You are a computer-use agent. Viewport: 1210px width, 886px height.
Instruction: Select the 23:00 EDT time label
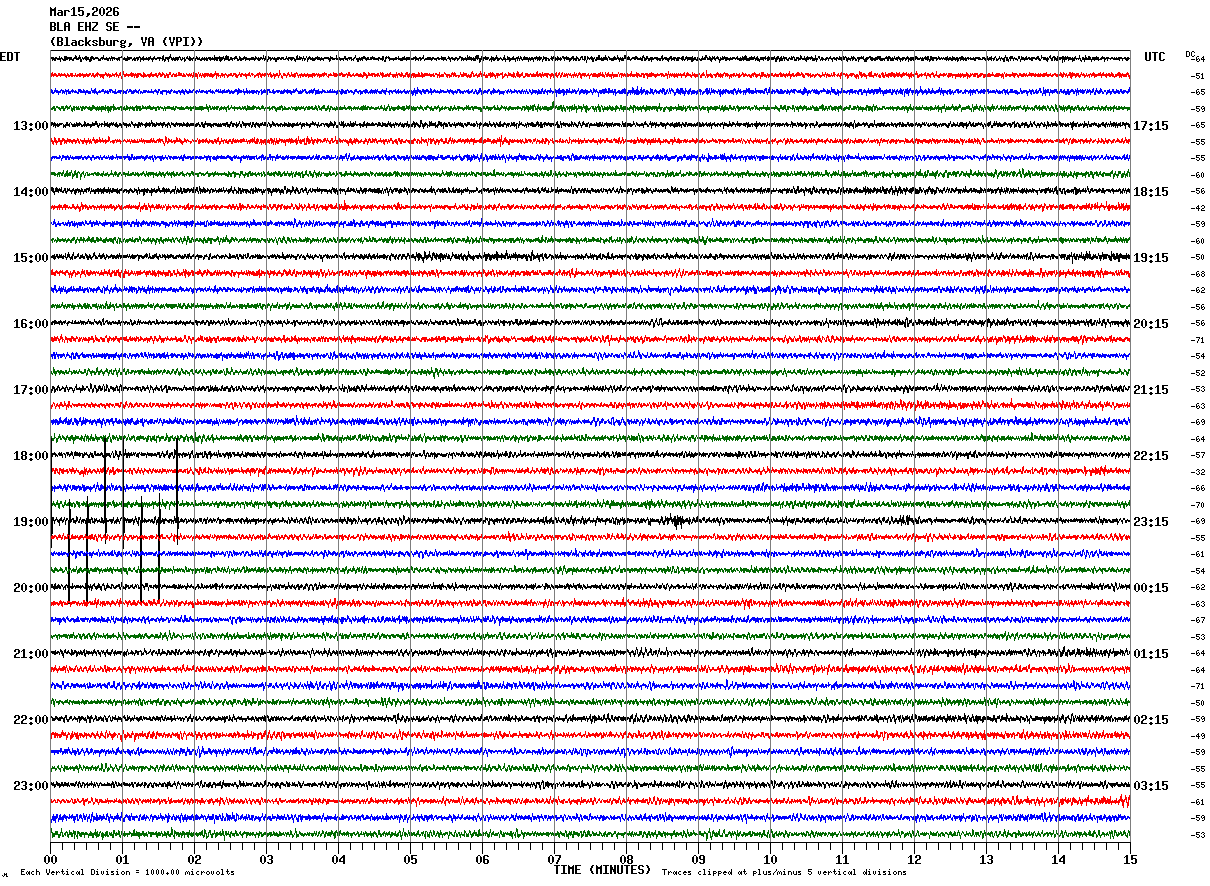[31, 786]
